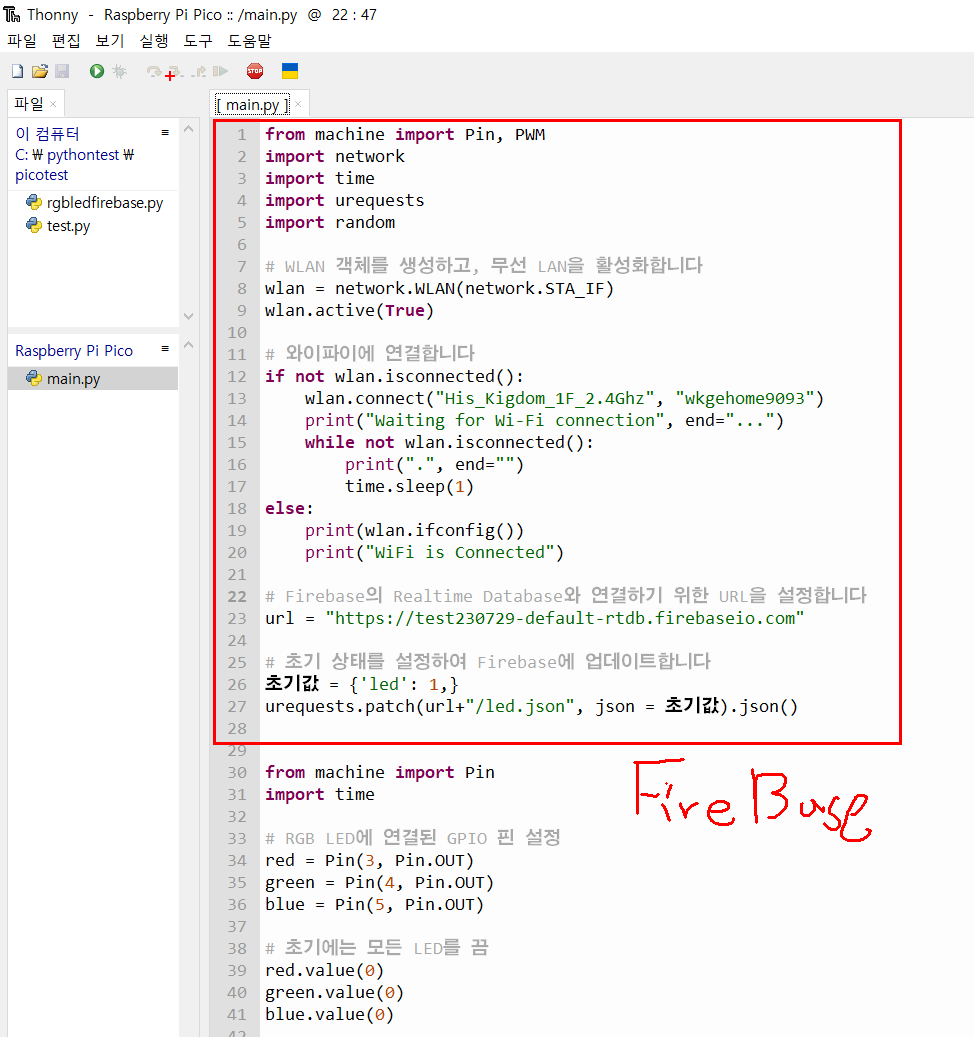Click 'green = Pin(4, Pin.OUT)' line
Viewport: 974px width, 1037px height.
(x=380, y=882)
